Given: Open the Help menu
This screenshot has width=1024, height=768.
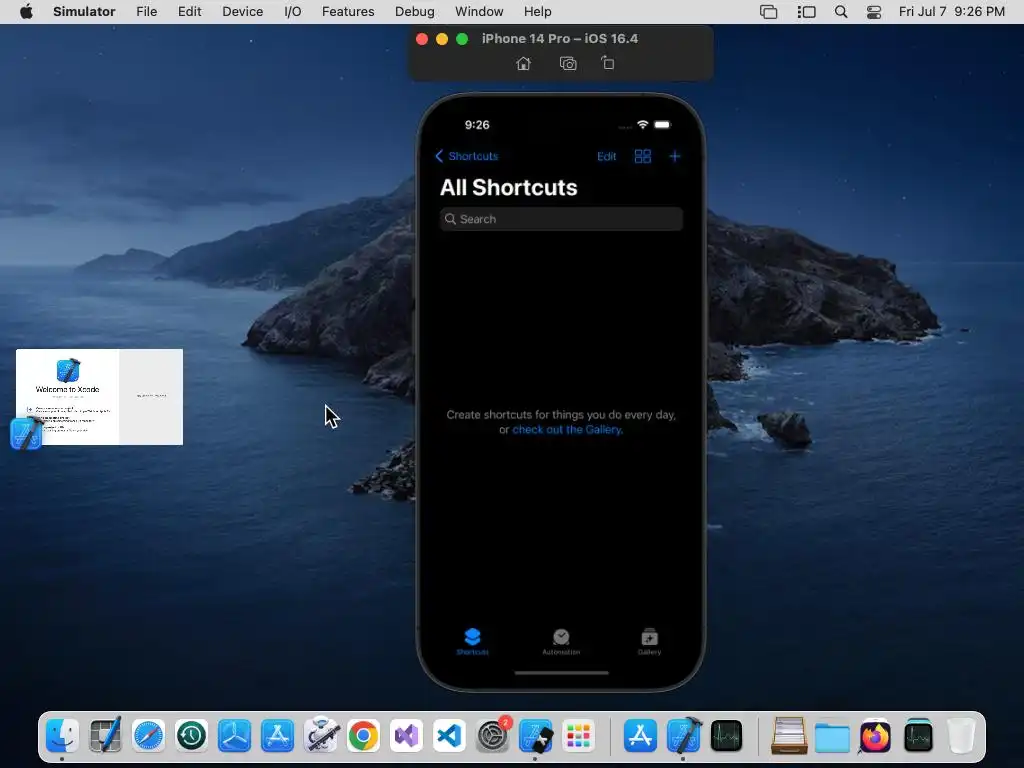Looking at the screenshot, I should click(x=537, y=12).
